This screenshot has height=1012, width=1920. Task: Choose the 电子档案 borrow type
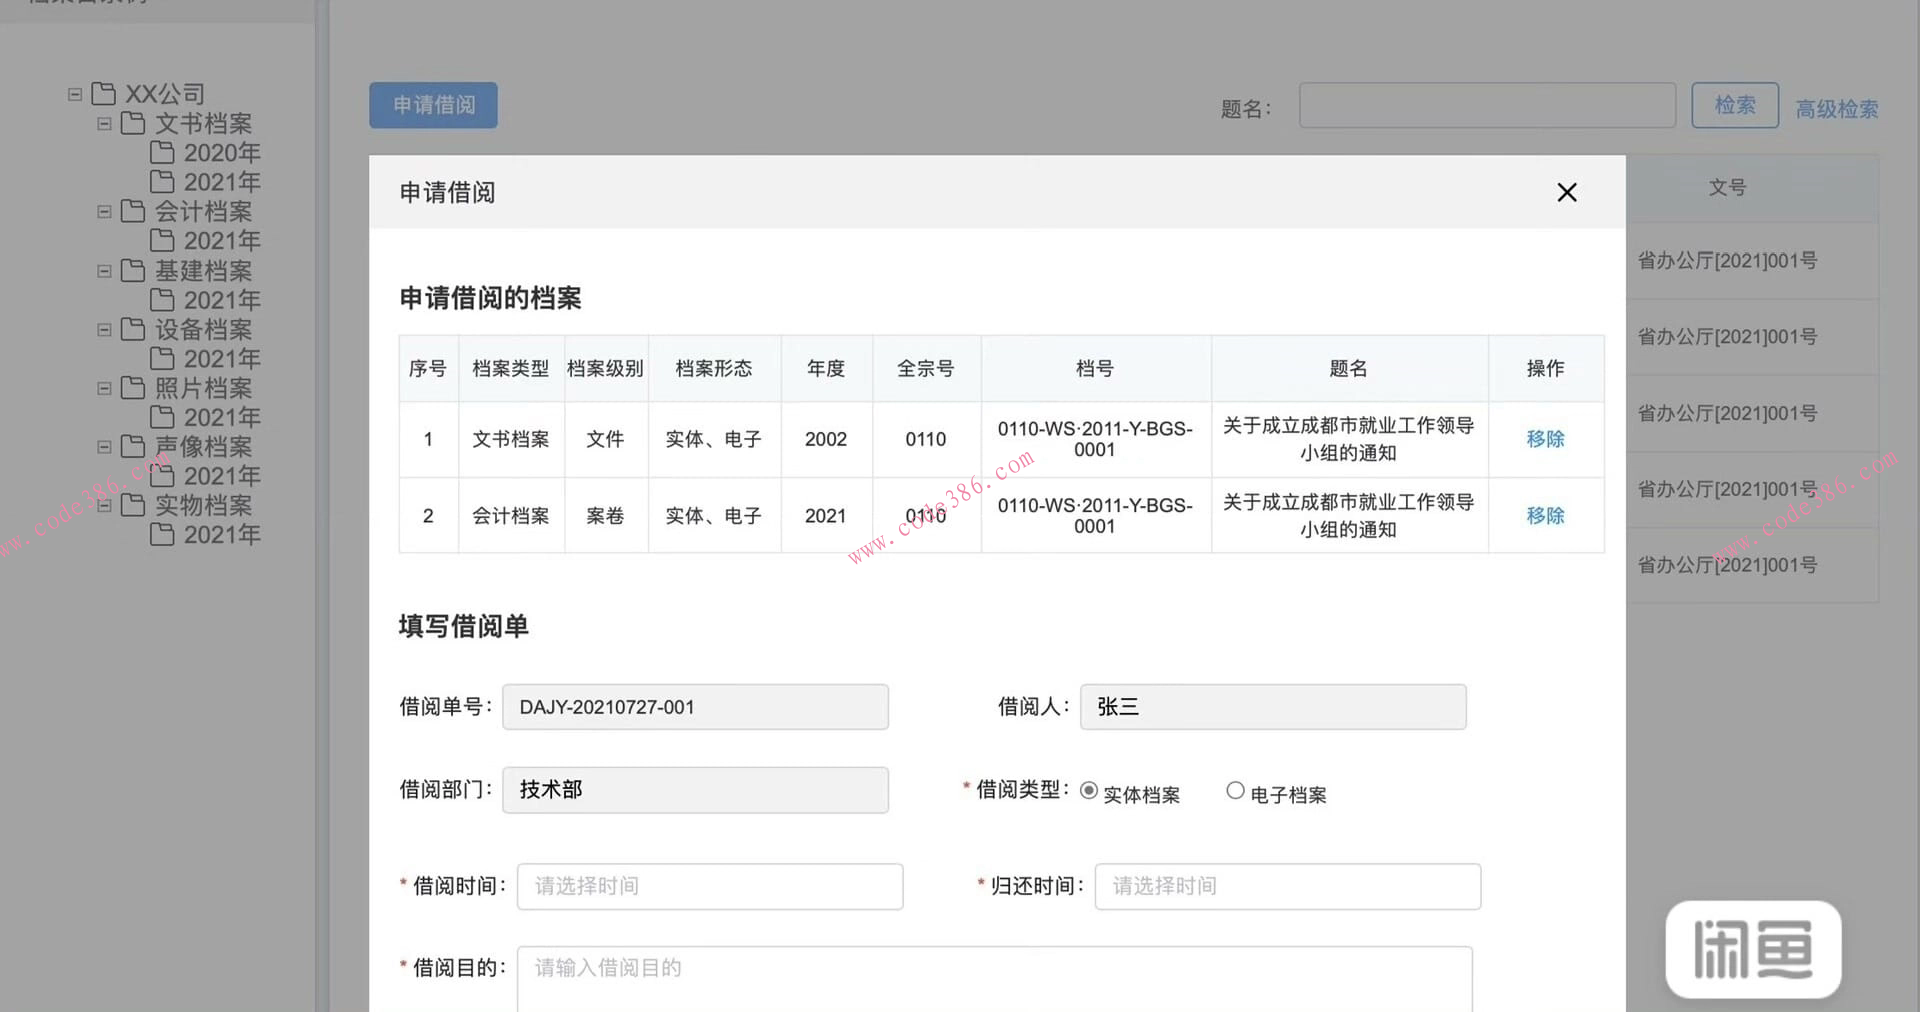(1235, 790)
